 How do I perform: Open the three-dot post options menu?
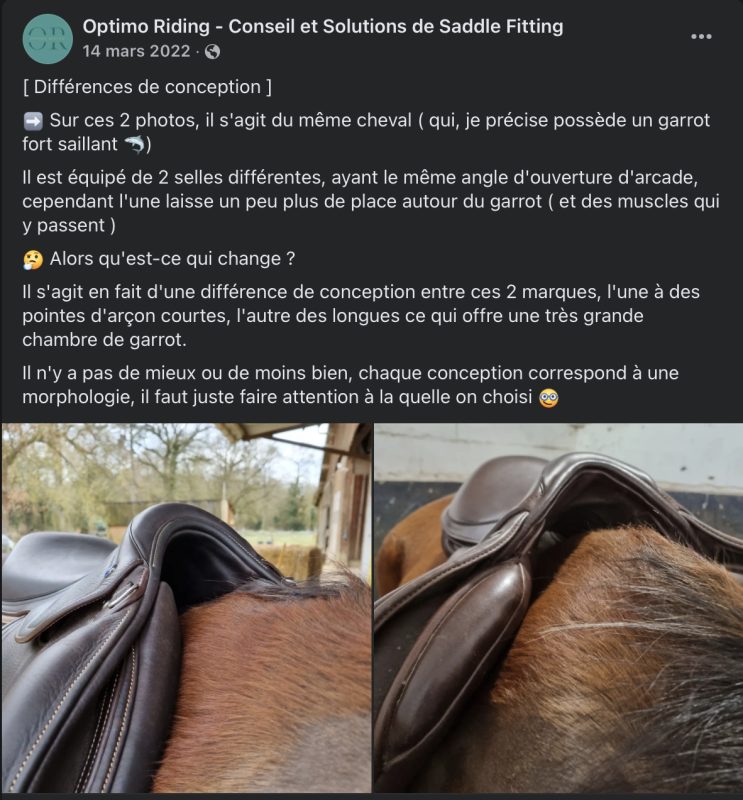pyautogui.click(x=701, y=36)
